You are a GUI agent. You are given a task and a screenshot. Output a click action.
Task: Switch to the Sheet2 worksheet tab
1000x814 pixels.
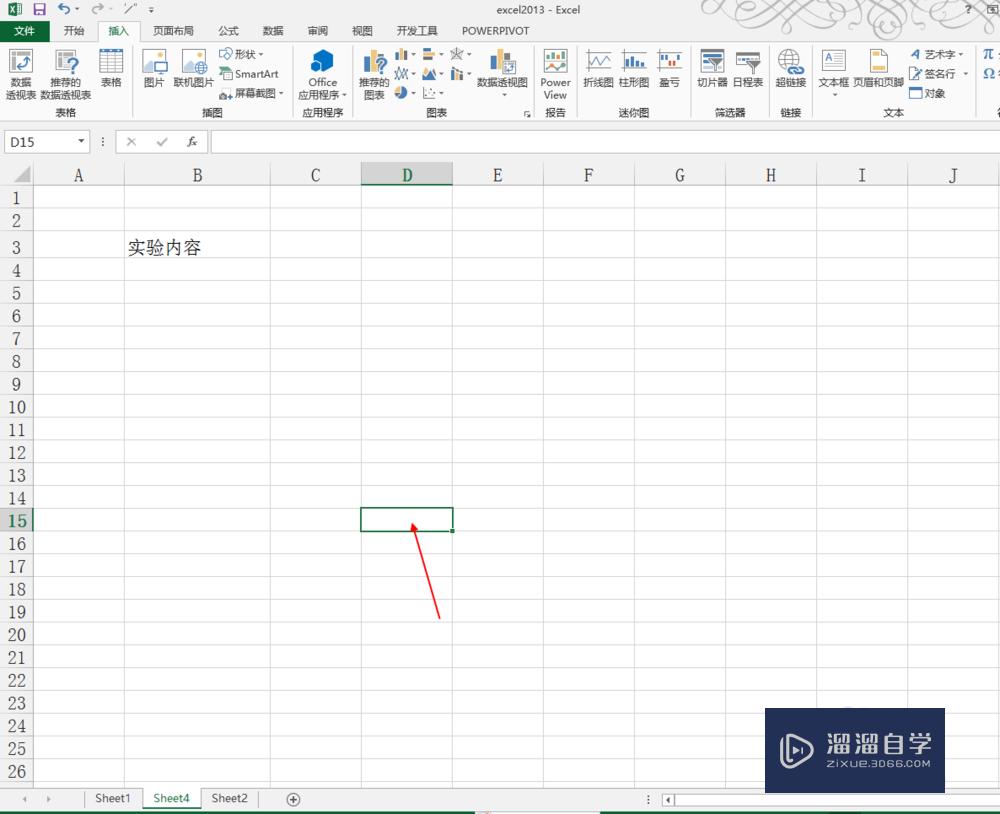tap(229, 798)
